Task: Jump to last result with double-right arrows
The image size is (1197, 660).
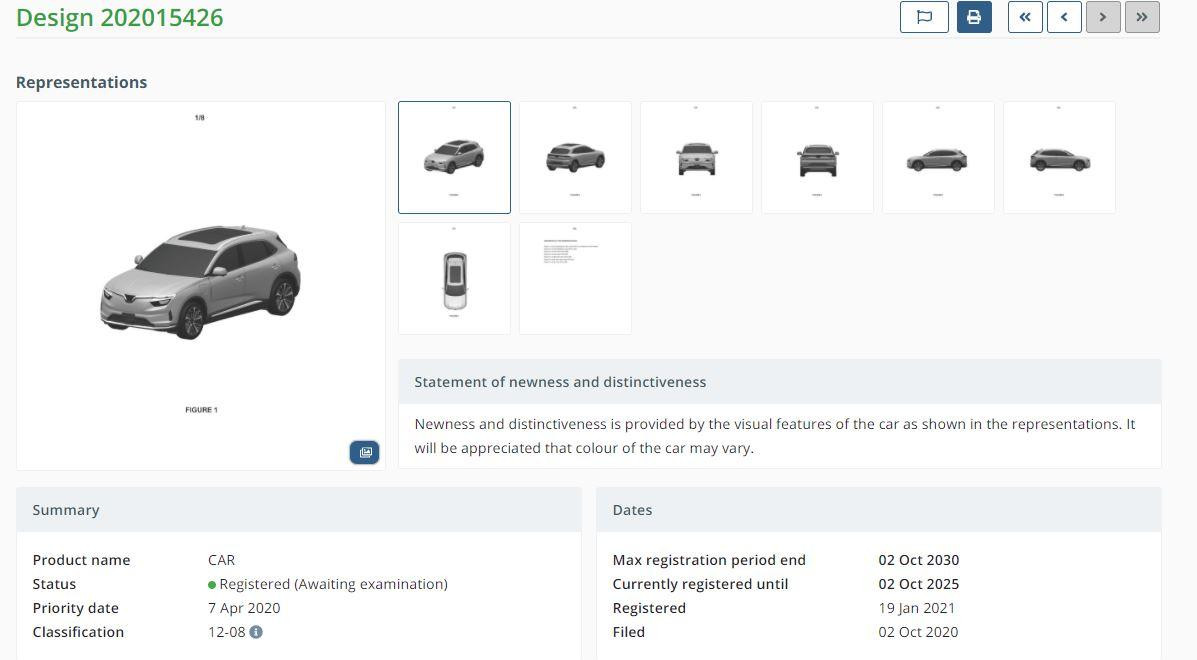Action: (1142, 17)
